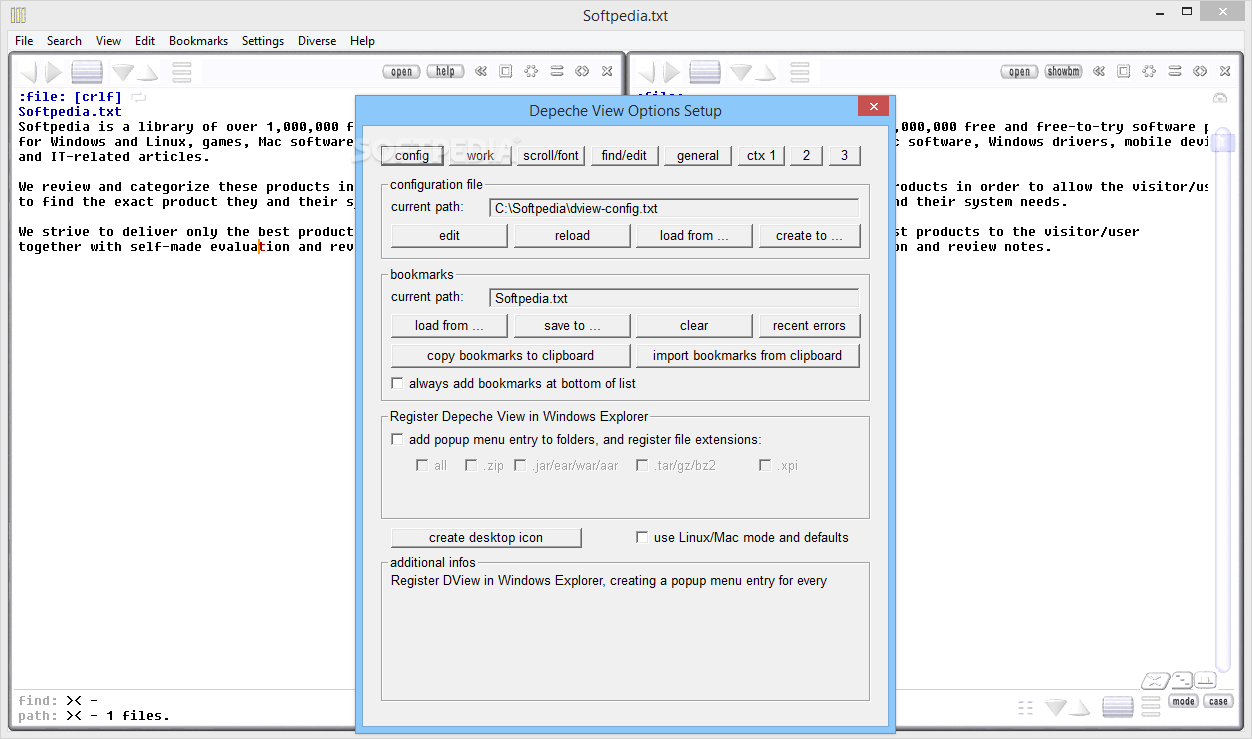The width and height of the screenshot is (1252, 739).
Task: Click the reload configuration button
Action: pyautogui.click(x=572, y=236)
